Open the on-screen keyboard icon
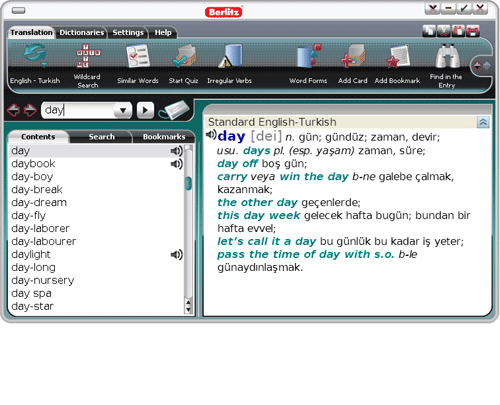Image resolution: width=500 pixels, height=405 pixels. 174,110
